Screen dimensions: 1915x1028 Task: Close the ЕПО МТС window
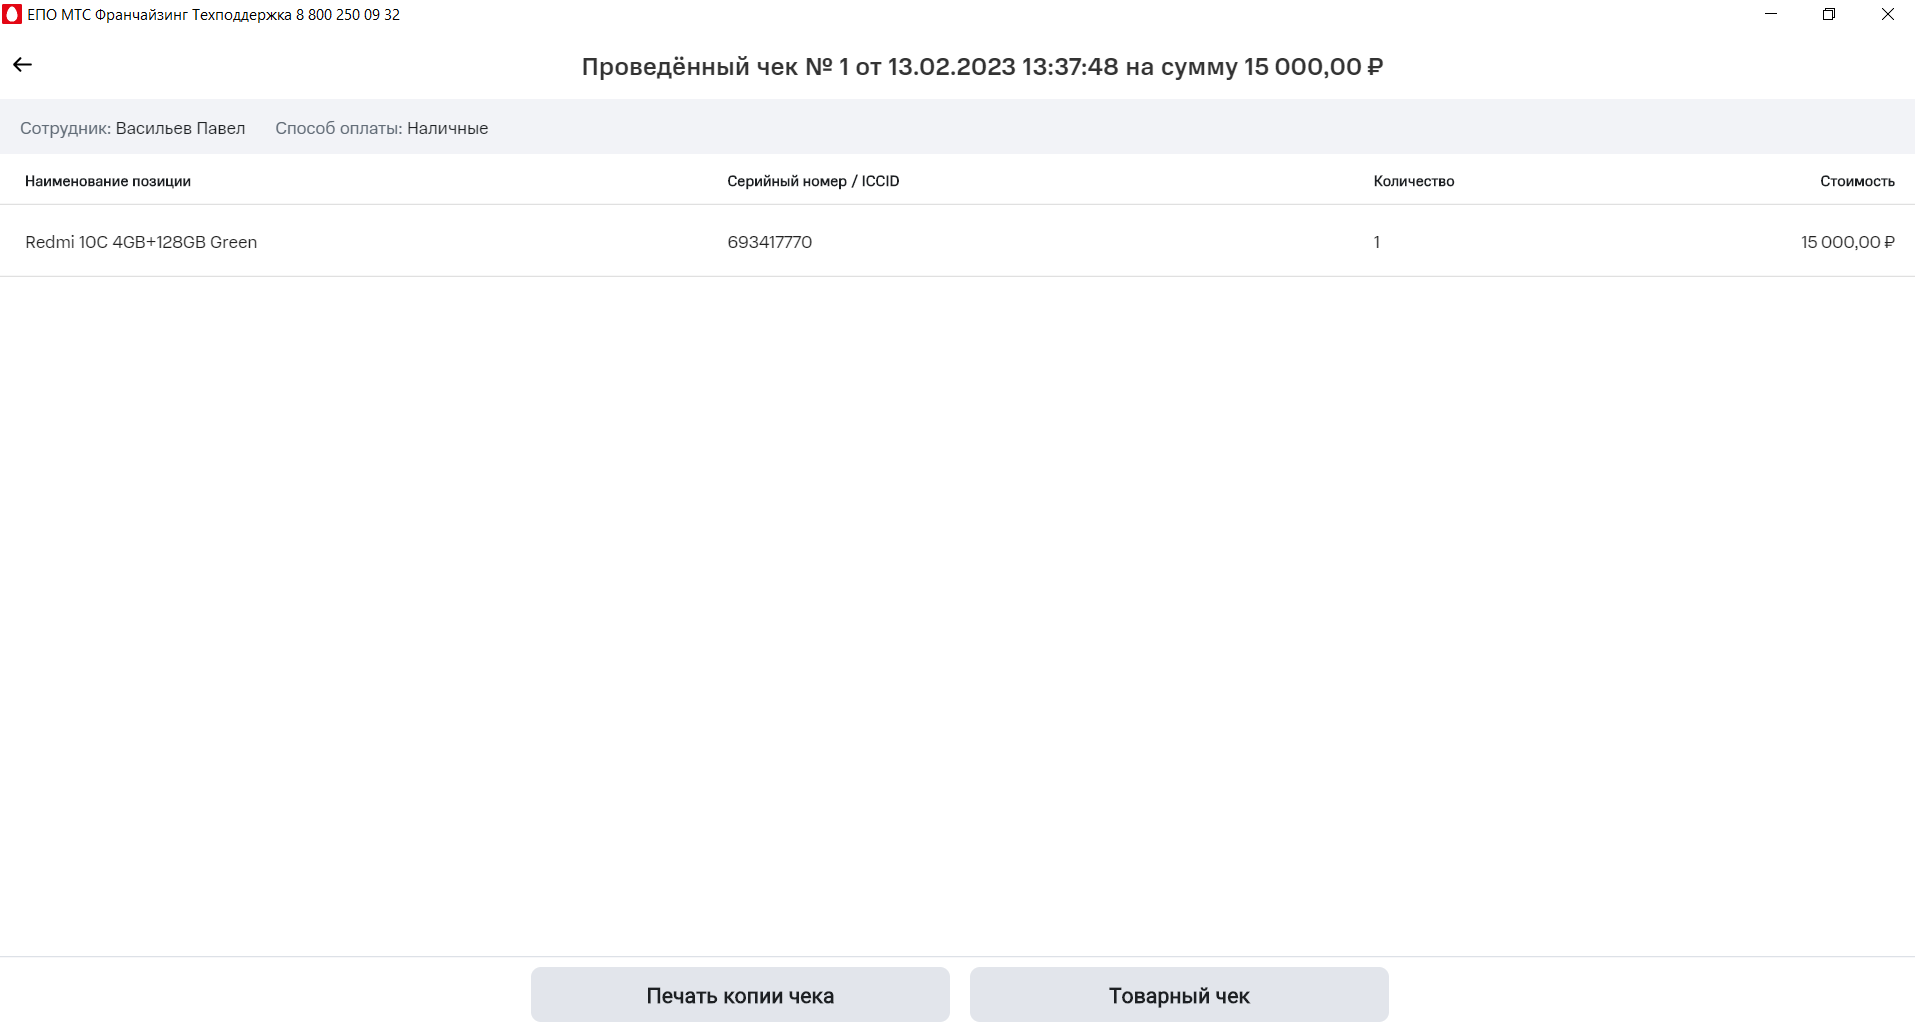click(1887, 14)
